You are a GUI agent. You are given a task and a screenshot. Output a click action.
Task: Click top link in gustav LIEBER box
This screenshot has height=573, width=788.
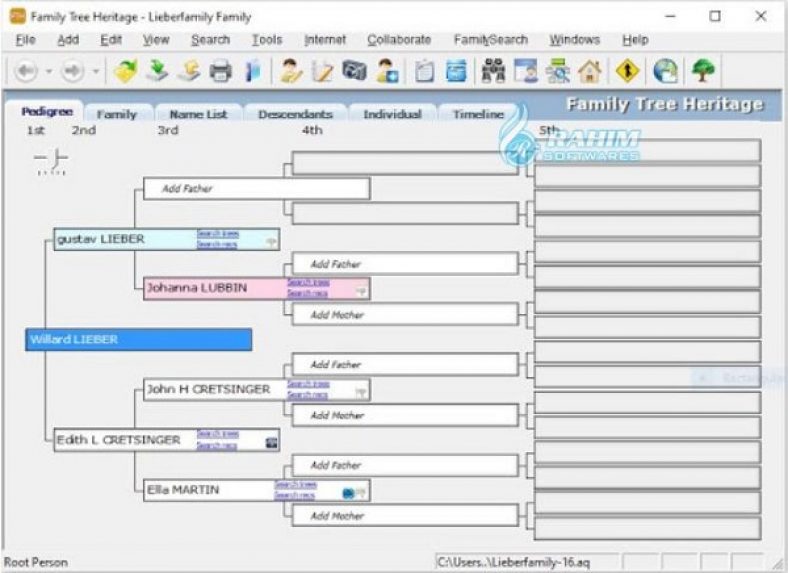coord(218,234)
